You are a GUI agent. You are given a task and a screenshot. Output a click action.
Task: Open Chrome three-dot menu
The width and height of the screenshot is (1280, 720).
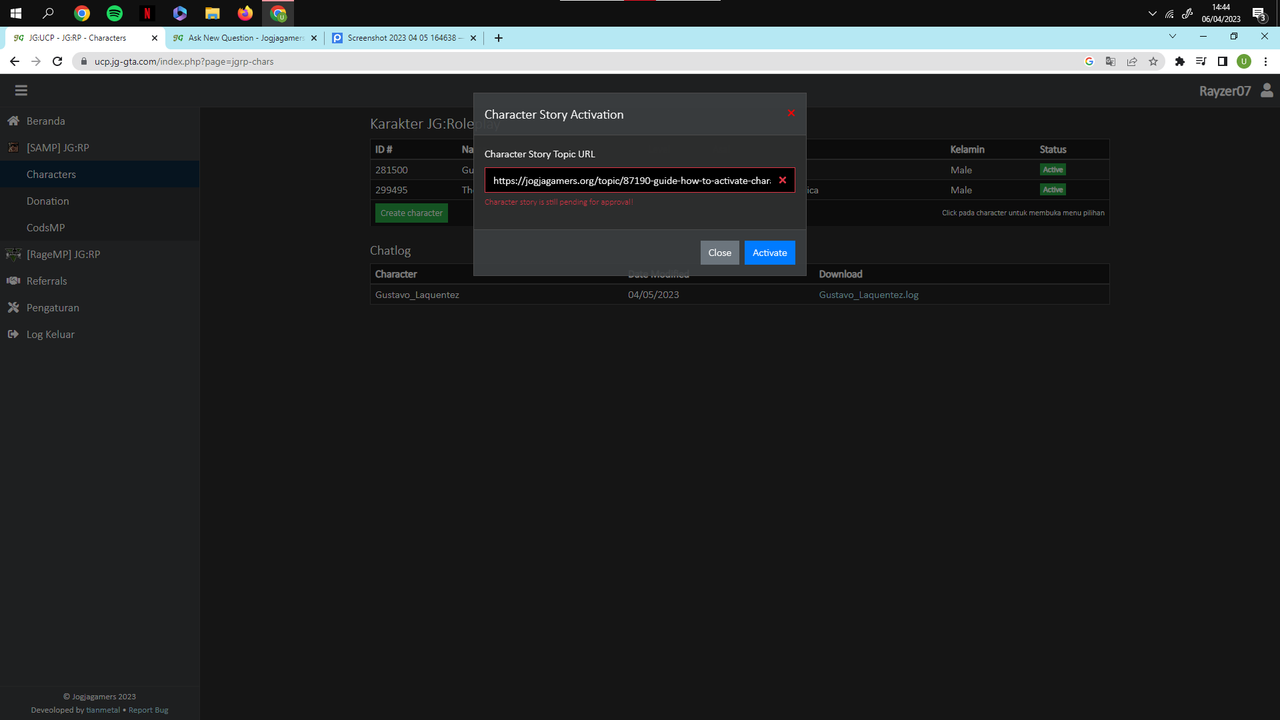click(x=1265, y=61)
